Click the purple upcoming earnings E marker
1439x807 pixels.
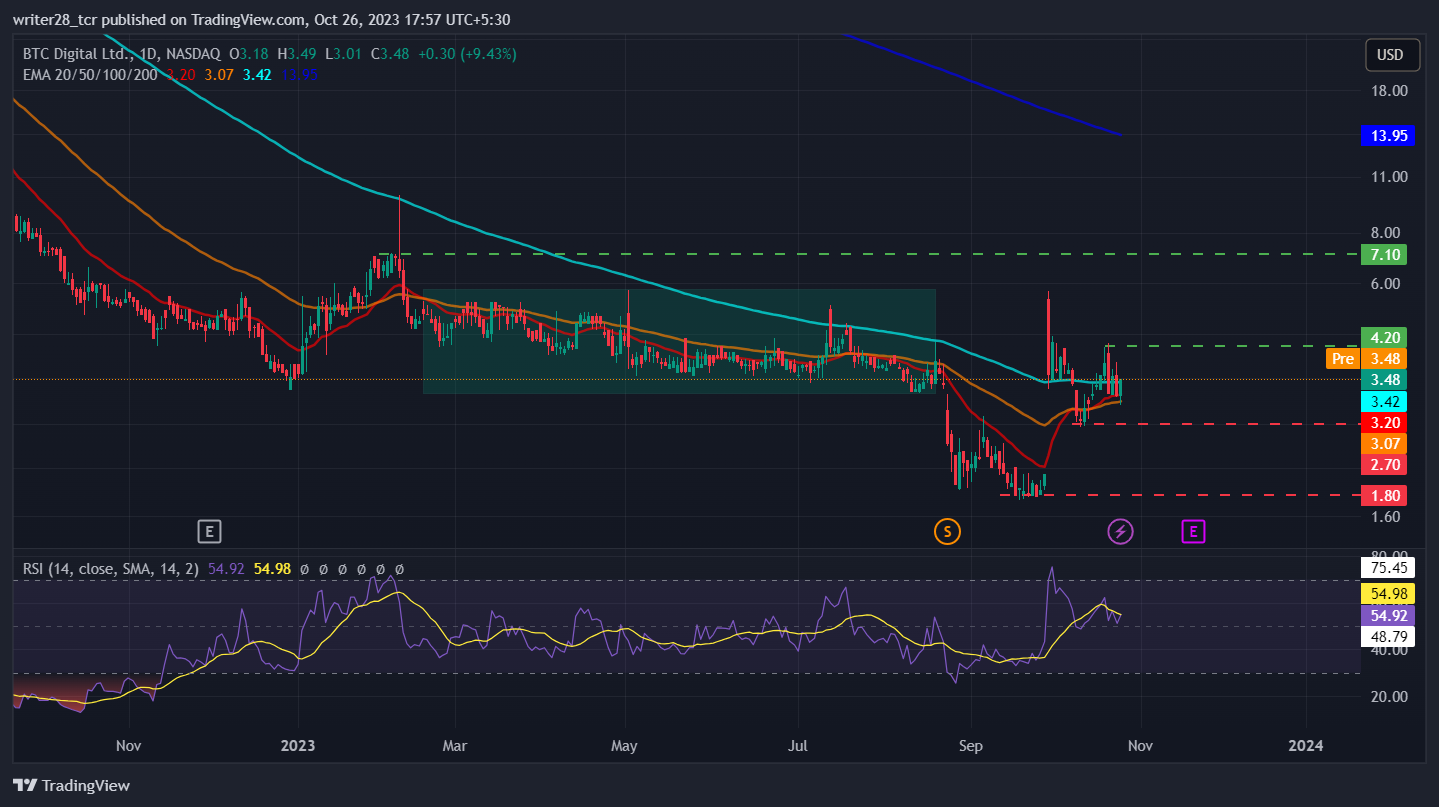coord(1193,531)
